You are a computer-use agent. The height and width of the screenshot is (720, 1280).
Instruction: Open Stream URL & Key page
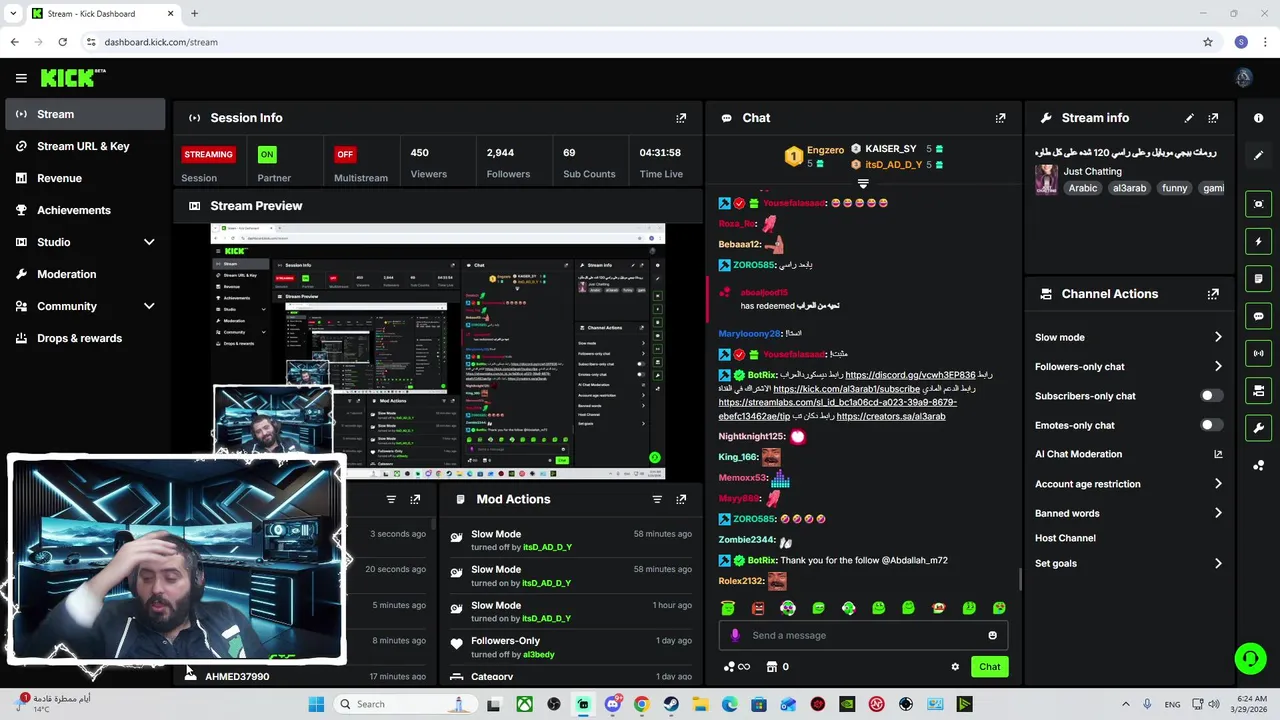85,146
